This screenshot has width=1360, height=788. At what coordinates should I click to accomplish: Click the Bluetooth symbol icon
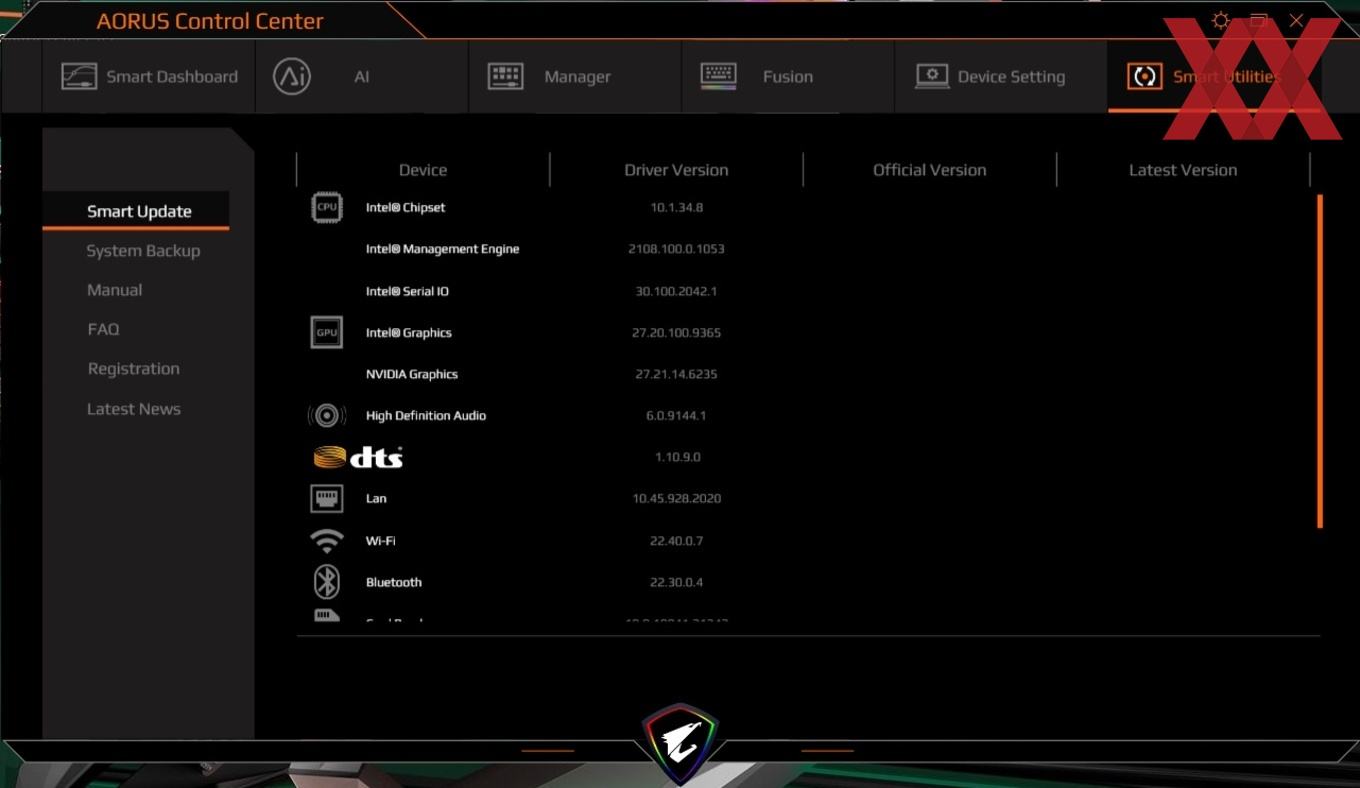[327, 582]
